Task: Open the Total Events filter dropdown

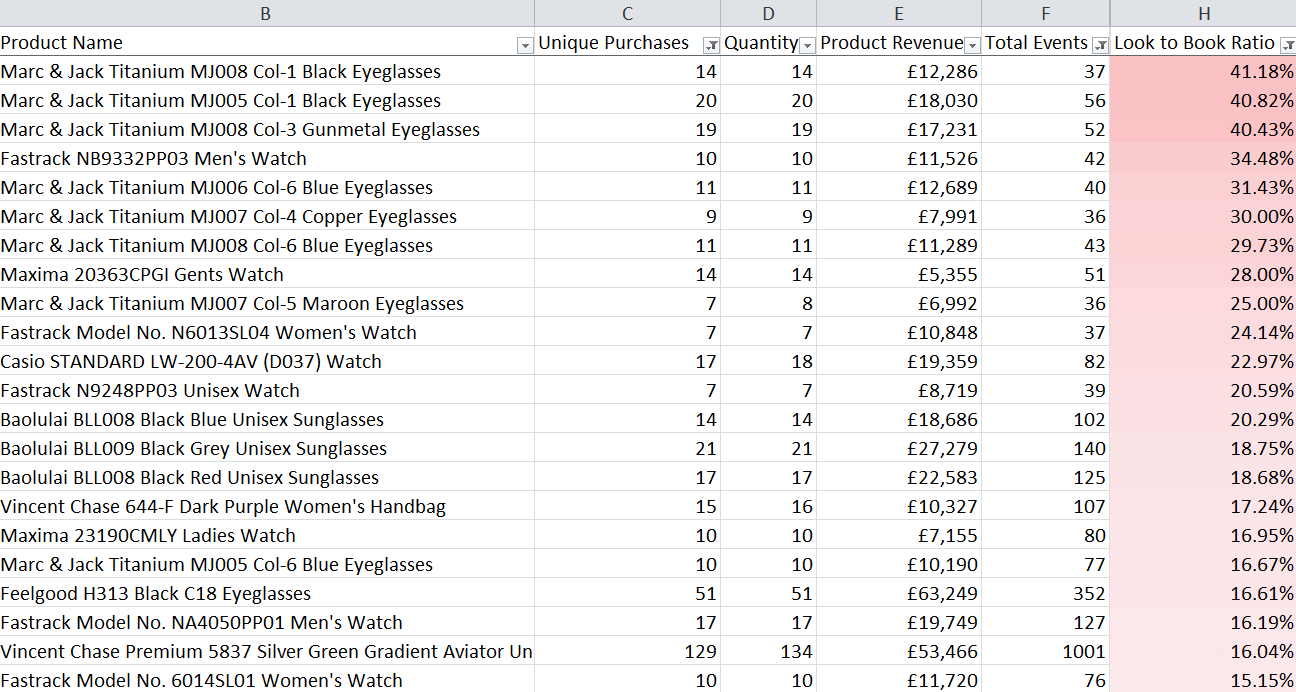Action: click(1100, 45)
